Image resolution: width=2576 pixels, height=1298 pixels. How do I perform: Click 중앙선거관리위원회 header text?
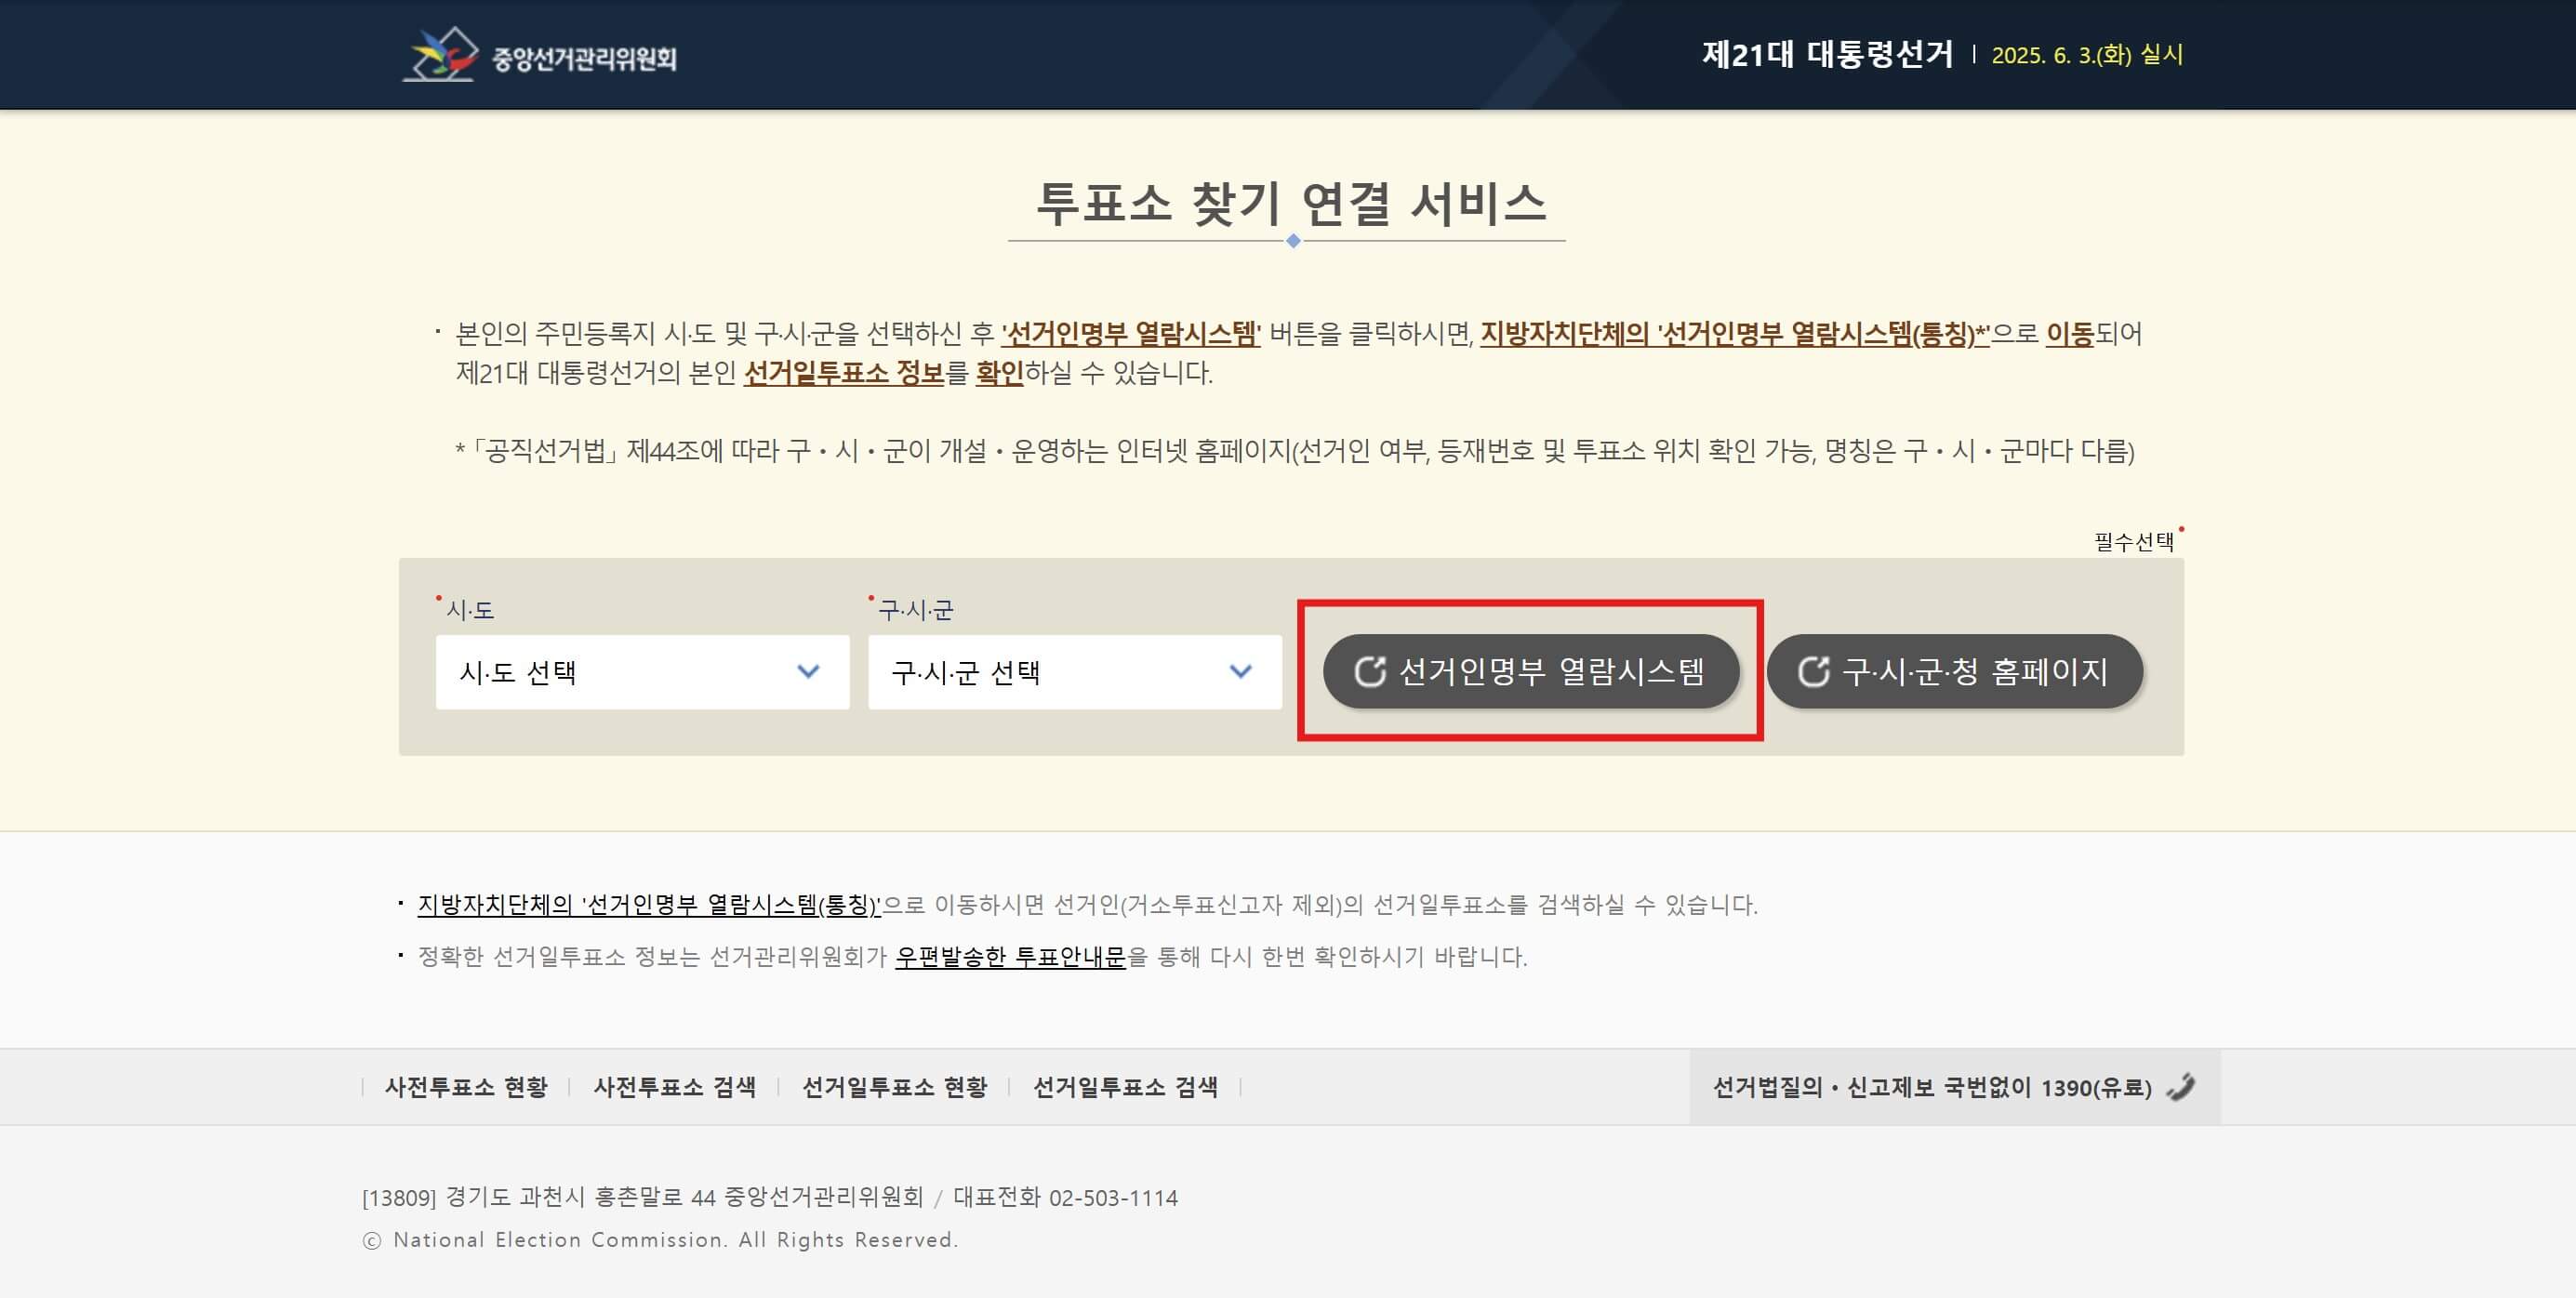point(584,58)
